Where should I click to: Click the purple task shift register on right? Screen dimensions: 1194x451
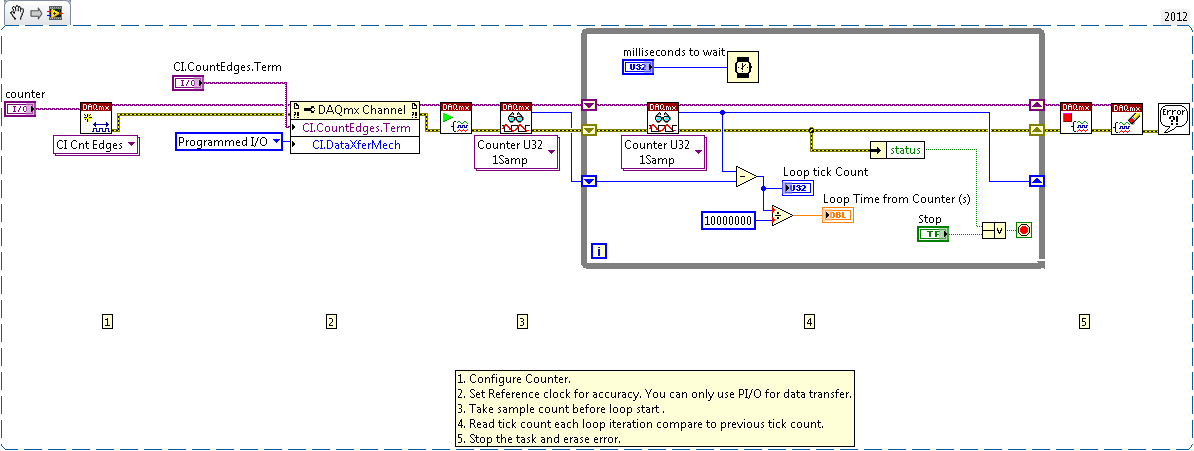tap(1036, 105)
